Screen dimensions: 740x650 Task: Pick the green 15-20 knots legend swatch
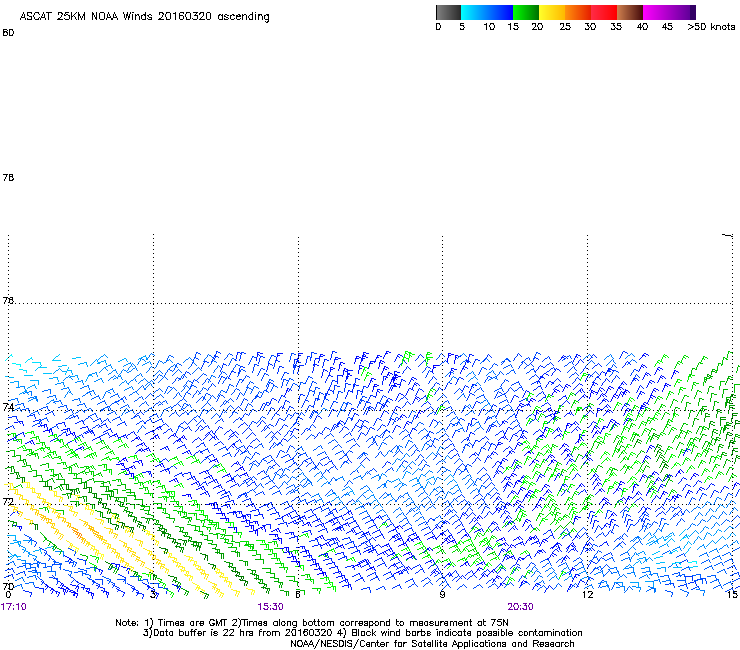pos(526,12)
